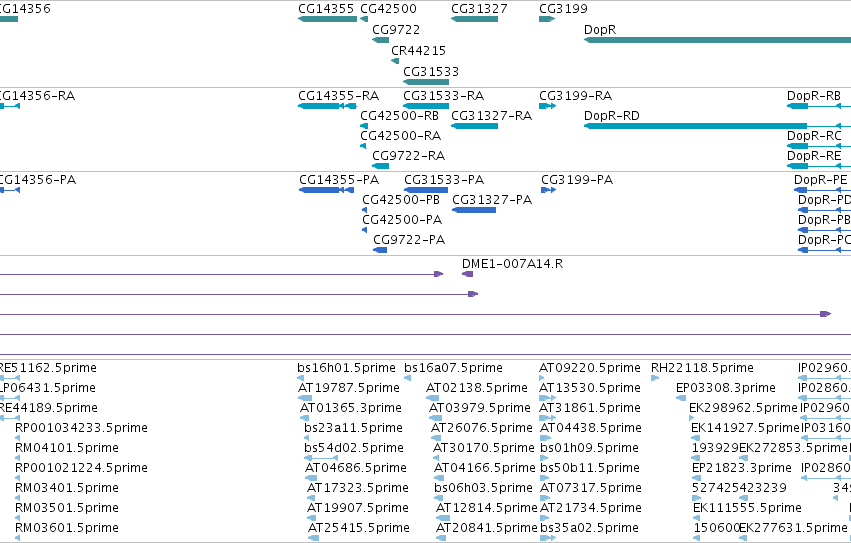Select the AT04686.5prime EST label

(x=356, y=468)
